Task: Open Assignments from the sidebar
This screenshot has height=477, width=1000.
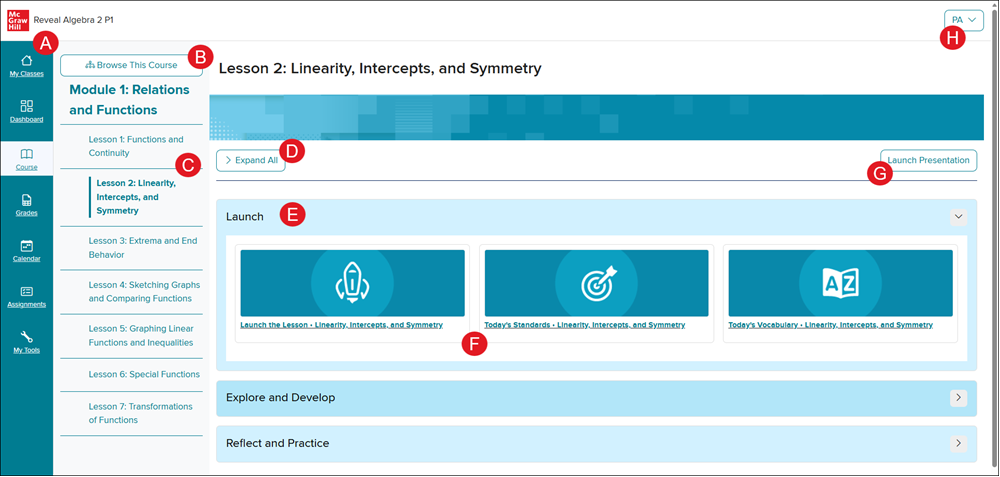Action: [x=26, y=297]
